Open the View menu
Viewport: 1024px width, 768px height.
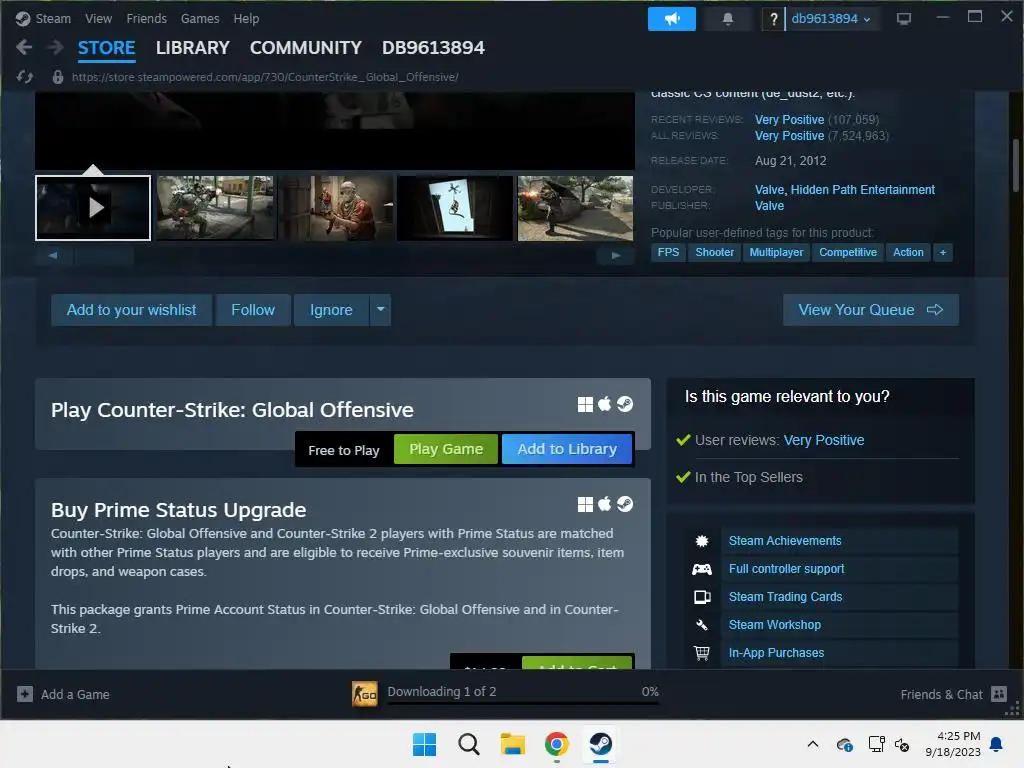tap(98, 19)
